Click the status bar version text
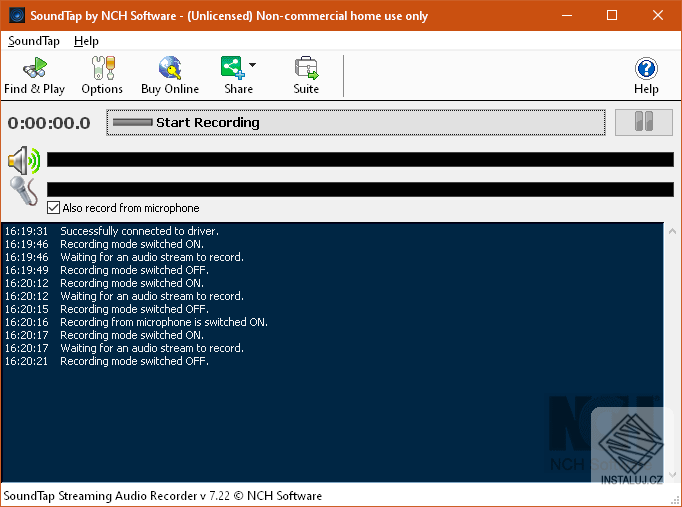This screenshot has width=682, height=507. [163, 496]
